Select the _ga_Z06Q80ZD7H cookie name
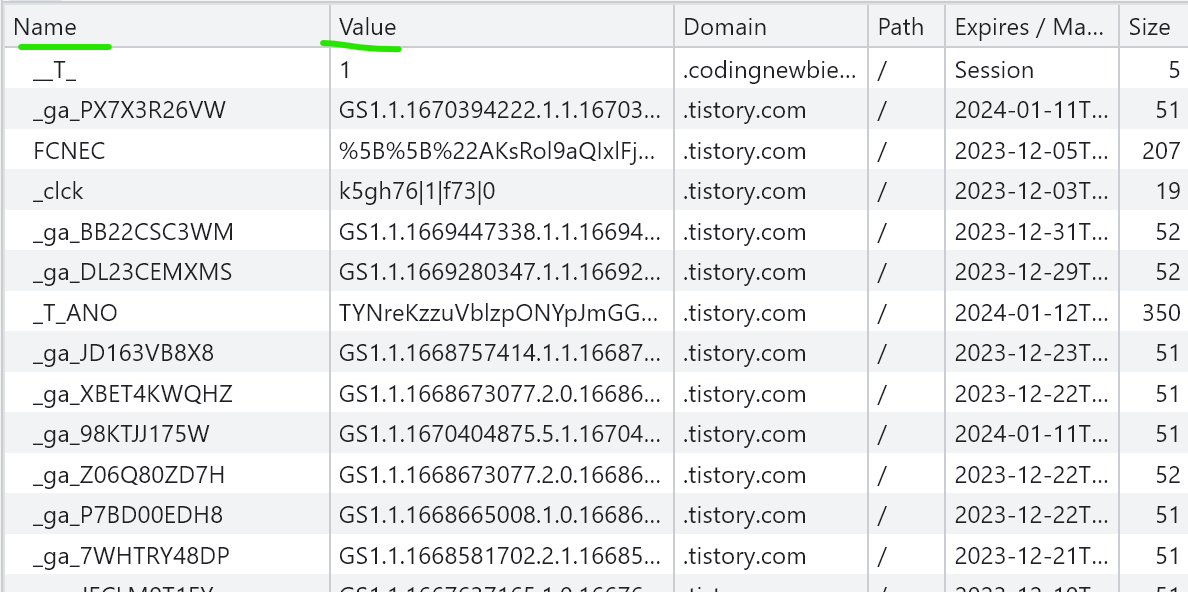 tap(129, 475)
